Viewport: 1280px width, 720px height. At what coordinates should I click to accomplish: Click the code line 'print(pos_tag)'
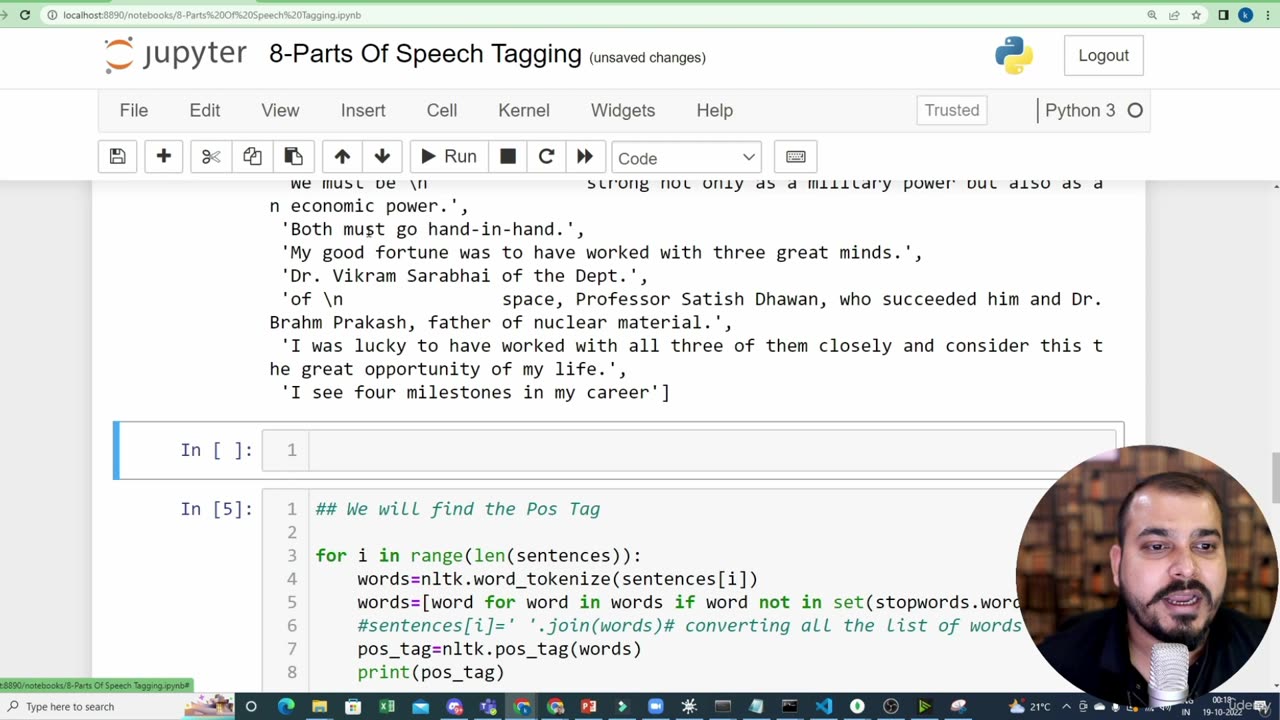click(431, 672)
